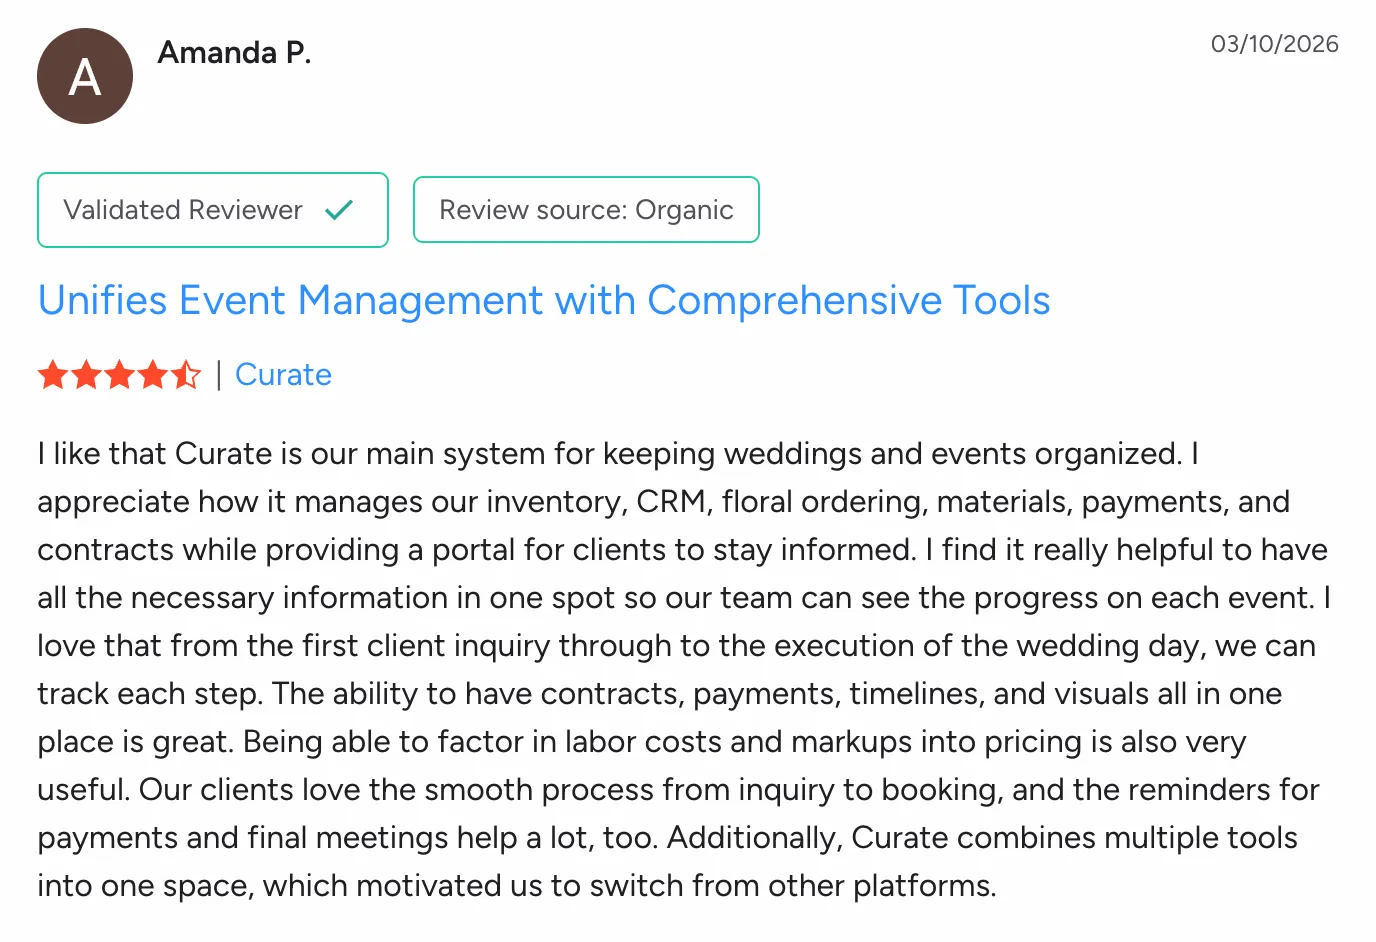This screenshot has width=1376, height=942.
Task: Enable validation status on the reviewer badge
Action: pyautogui.click(x=212, y=210)
